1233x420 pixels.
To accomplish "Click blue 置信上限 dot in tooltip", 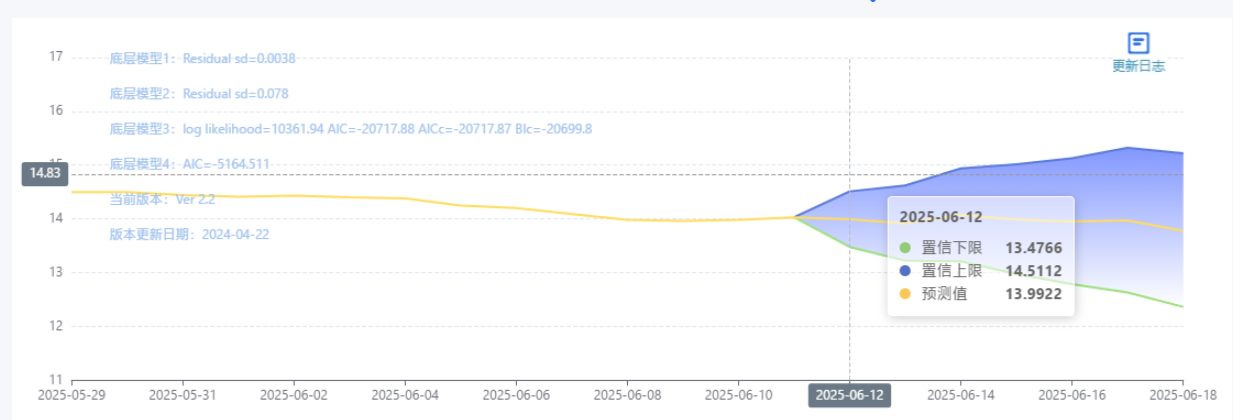I will point(906,271).
